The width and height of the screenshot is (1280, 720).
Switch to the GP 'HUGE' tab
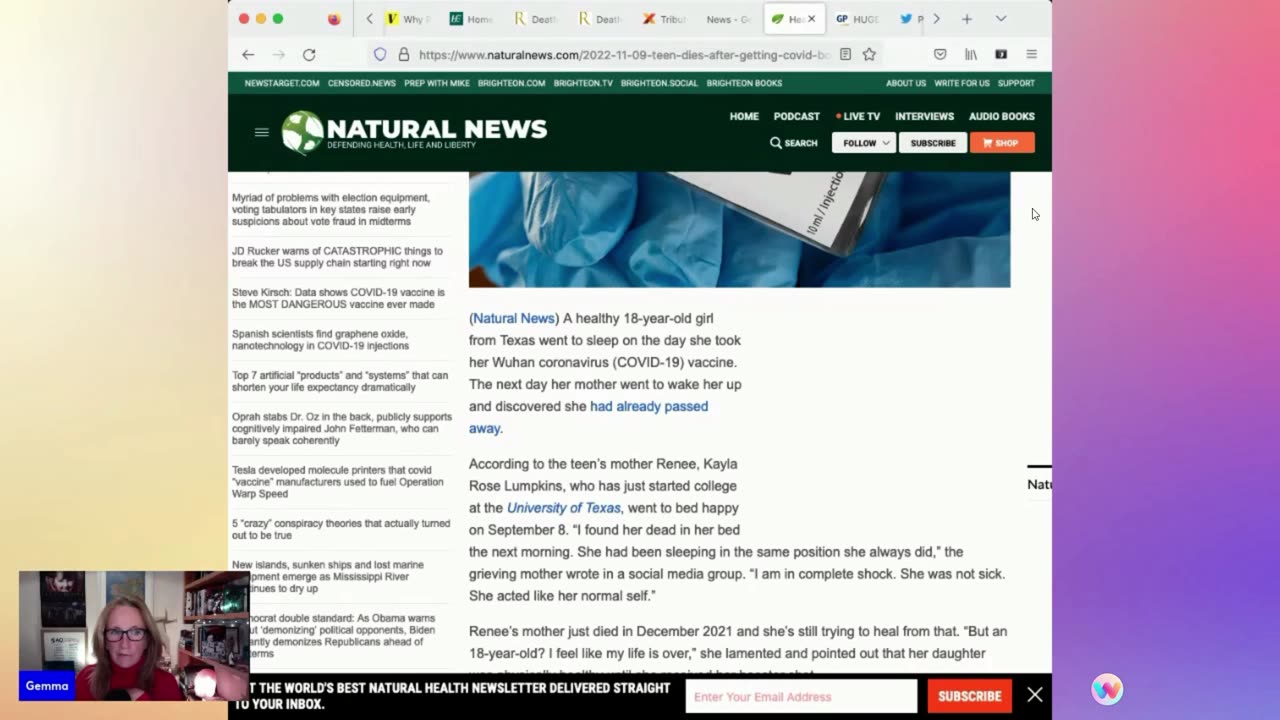point(857,19)
